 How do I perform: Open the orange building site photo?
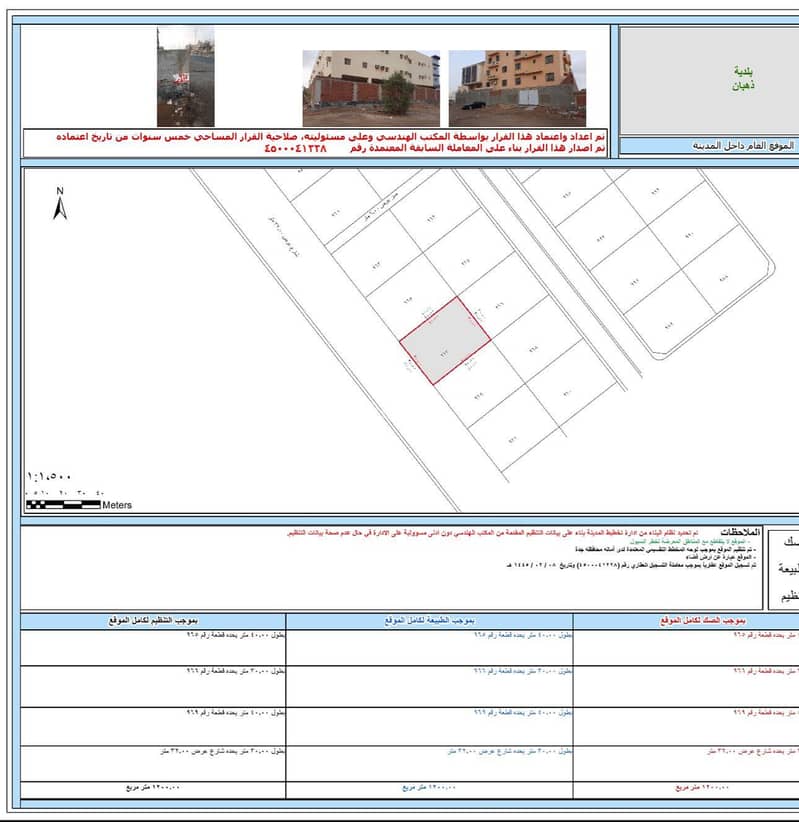[517, 88]
